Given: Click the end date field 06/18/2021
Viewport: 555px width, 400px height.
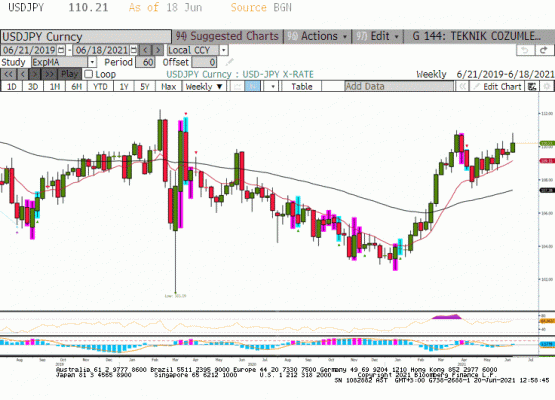Looking at the screenshot, I should coord(102,50).
